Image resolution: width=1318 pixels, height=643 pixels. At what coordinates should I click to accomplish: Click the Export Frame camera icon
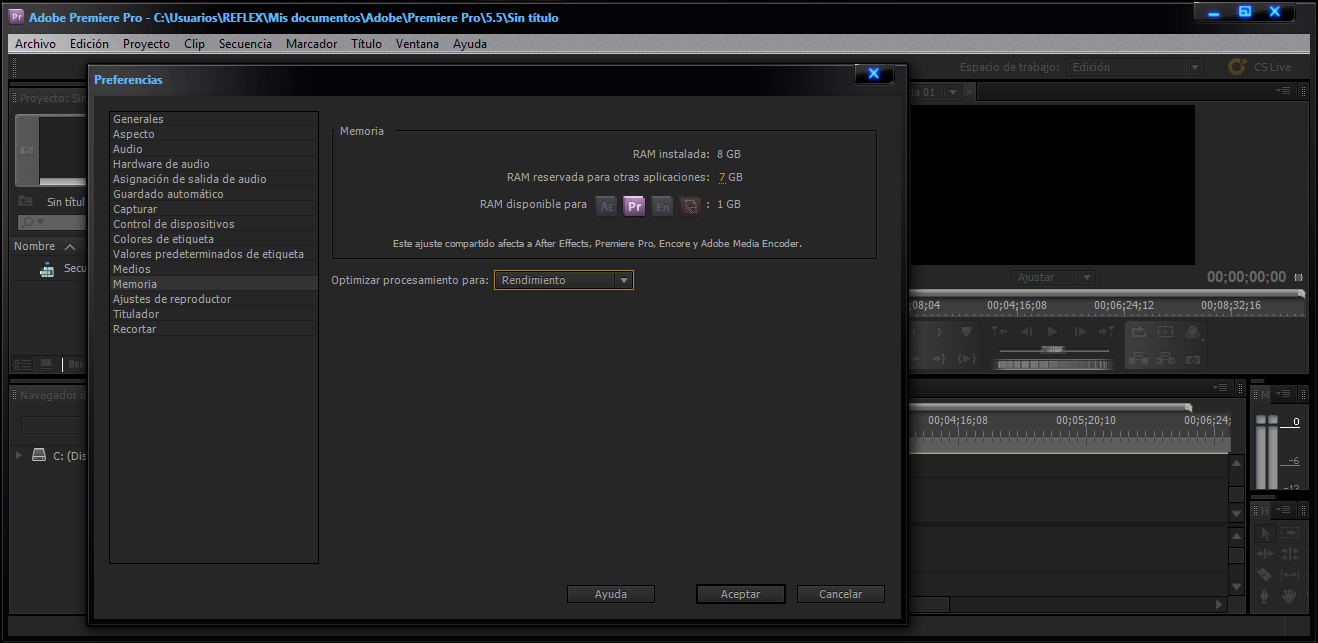coord(1192,360)
